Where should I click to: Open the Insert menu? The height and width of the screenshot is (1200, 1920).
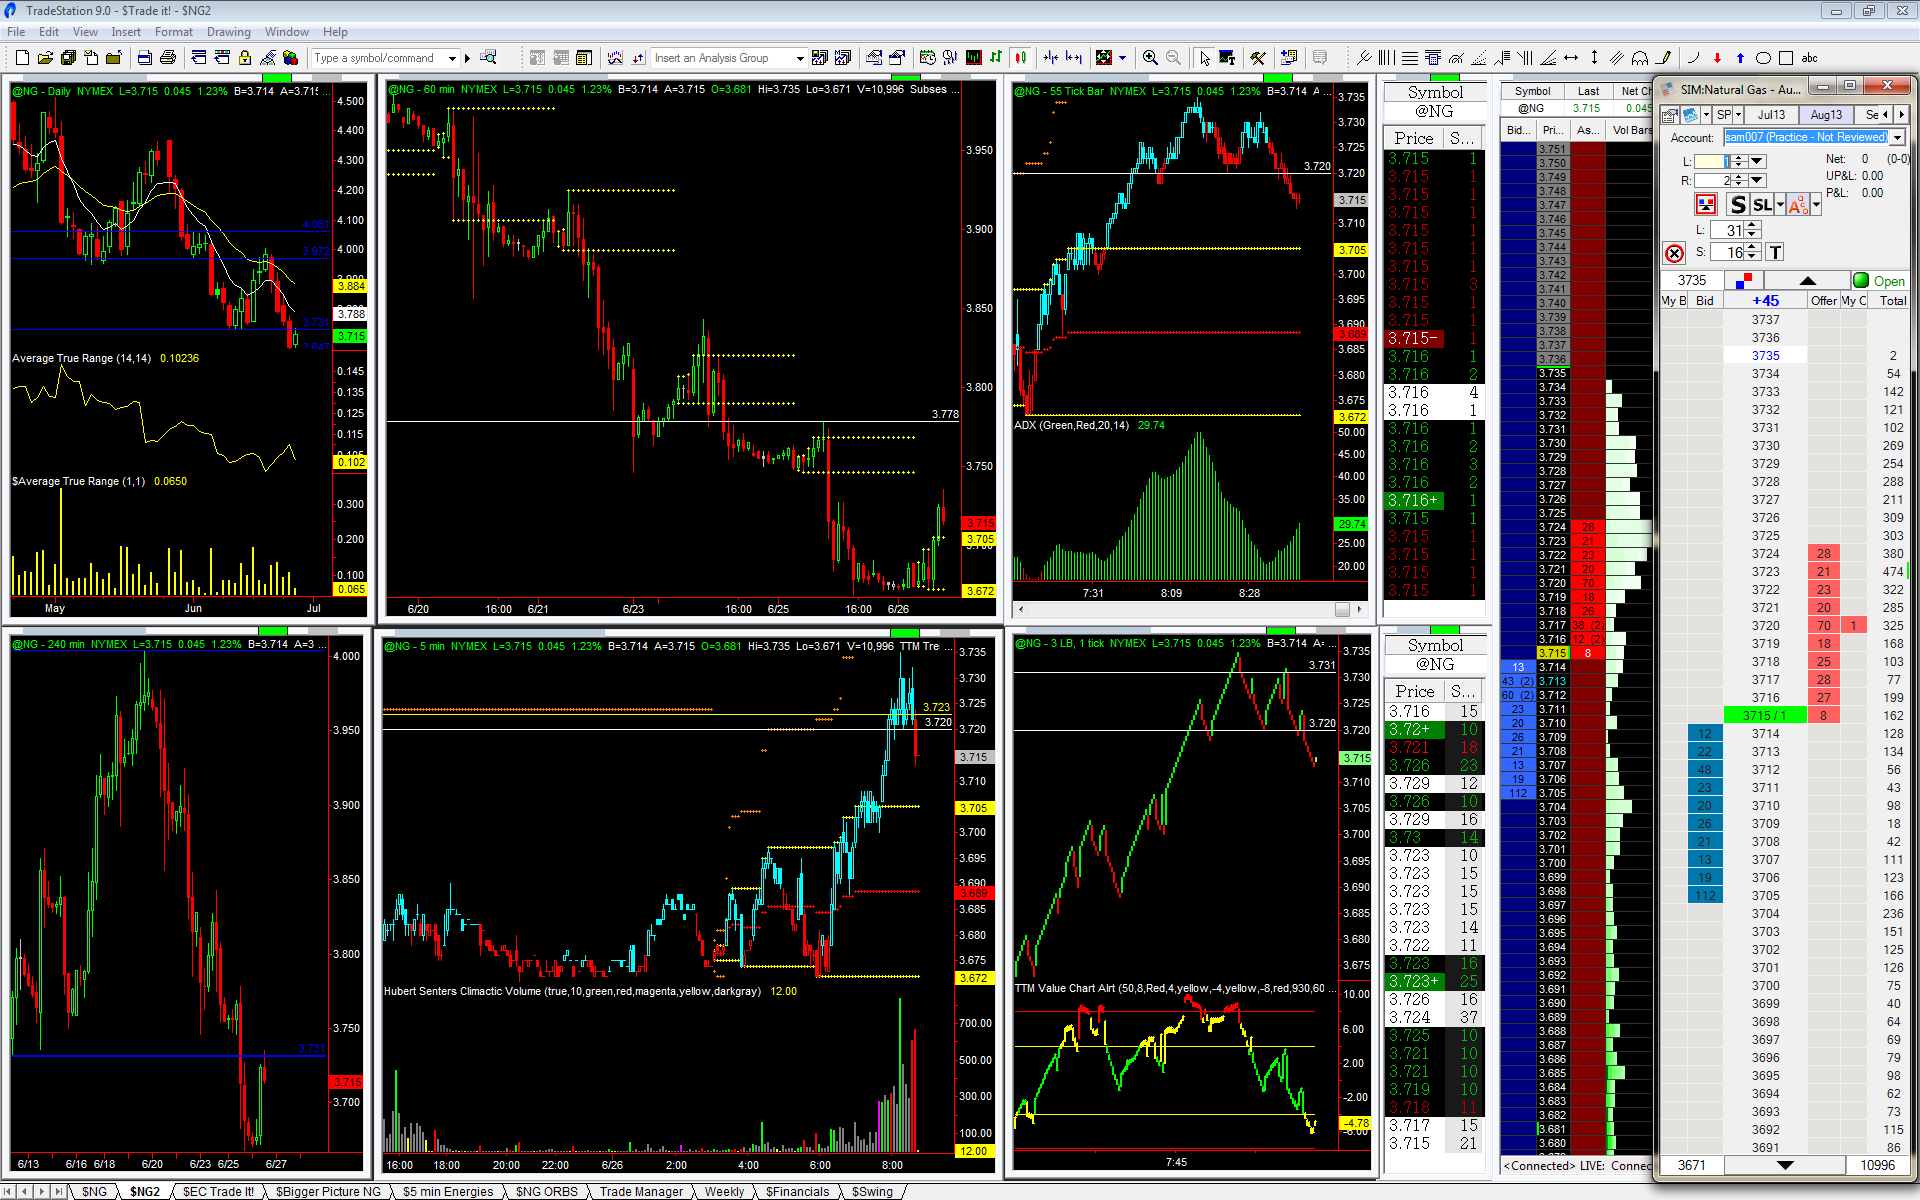pyautogui.click(x=126, y=32)
